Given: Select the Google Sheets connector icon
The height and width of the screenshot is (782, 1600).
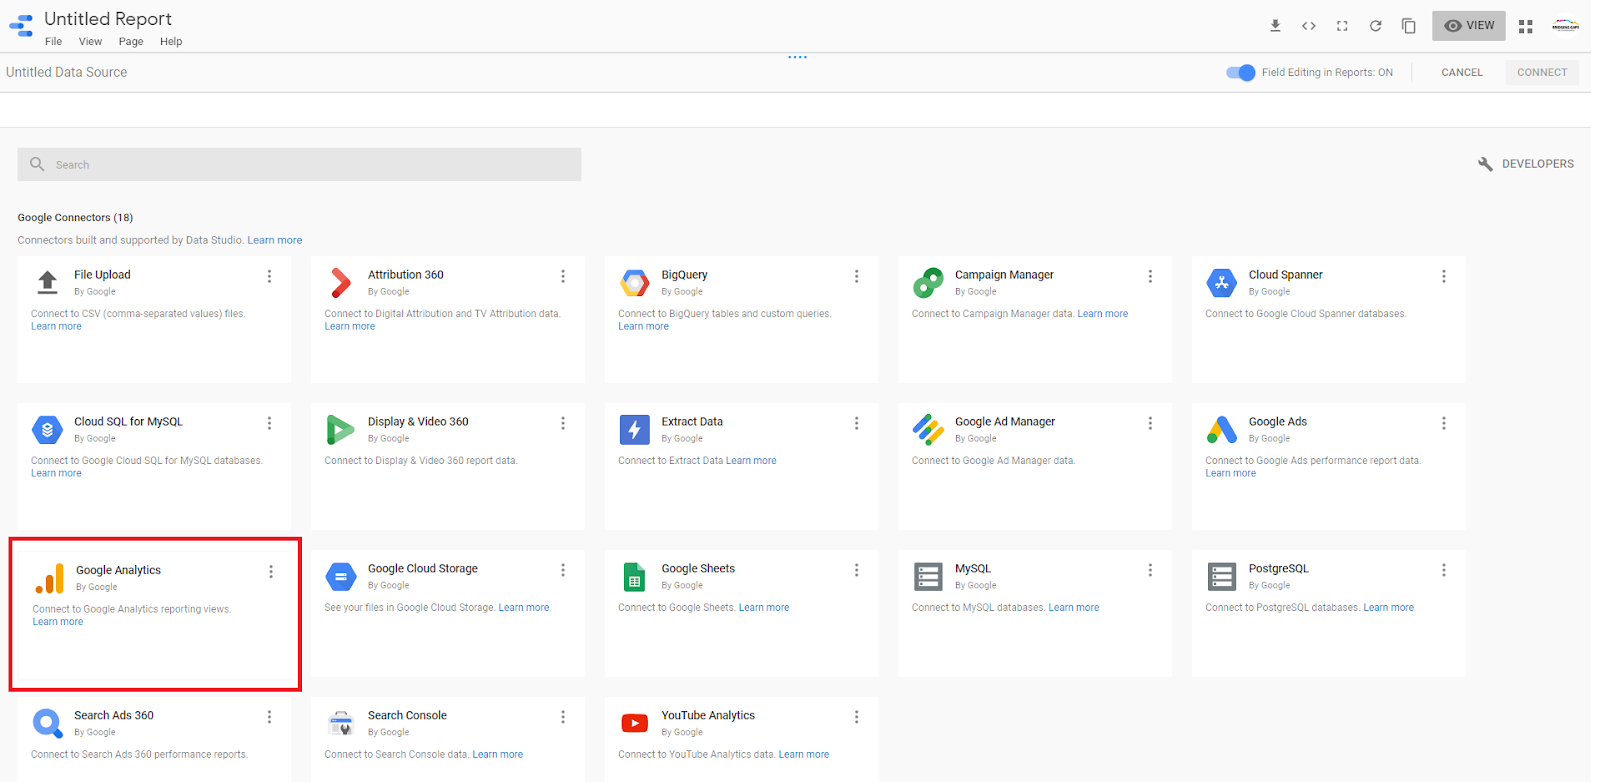Looking at the screenshot, I should coord(634,577).
